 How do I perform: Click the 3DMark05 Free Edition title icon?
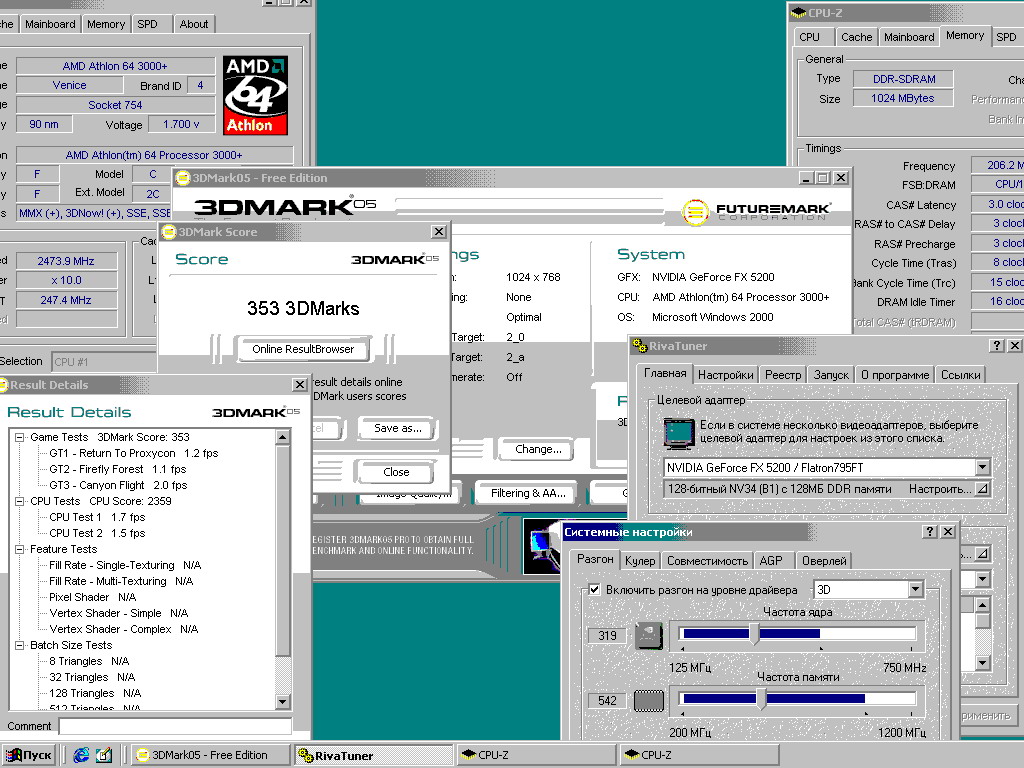(183, 178)
